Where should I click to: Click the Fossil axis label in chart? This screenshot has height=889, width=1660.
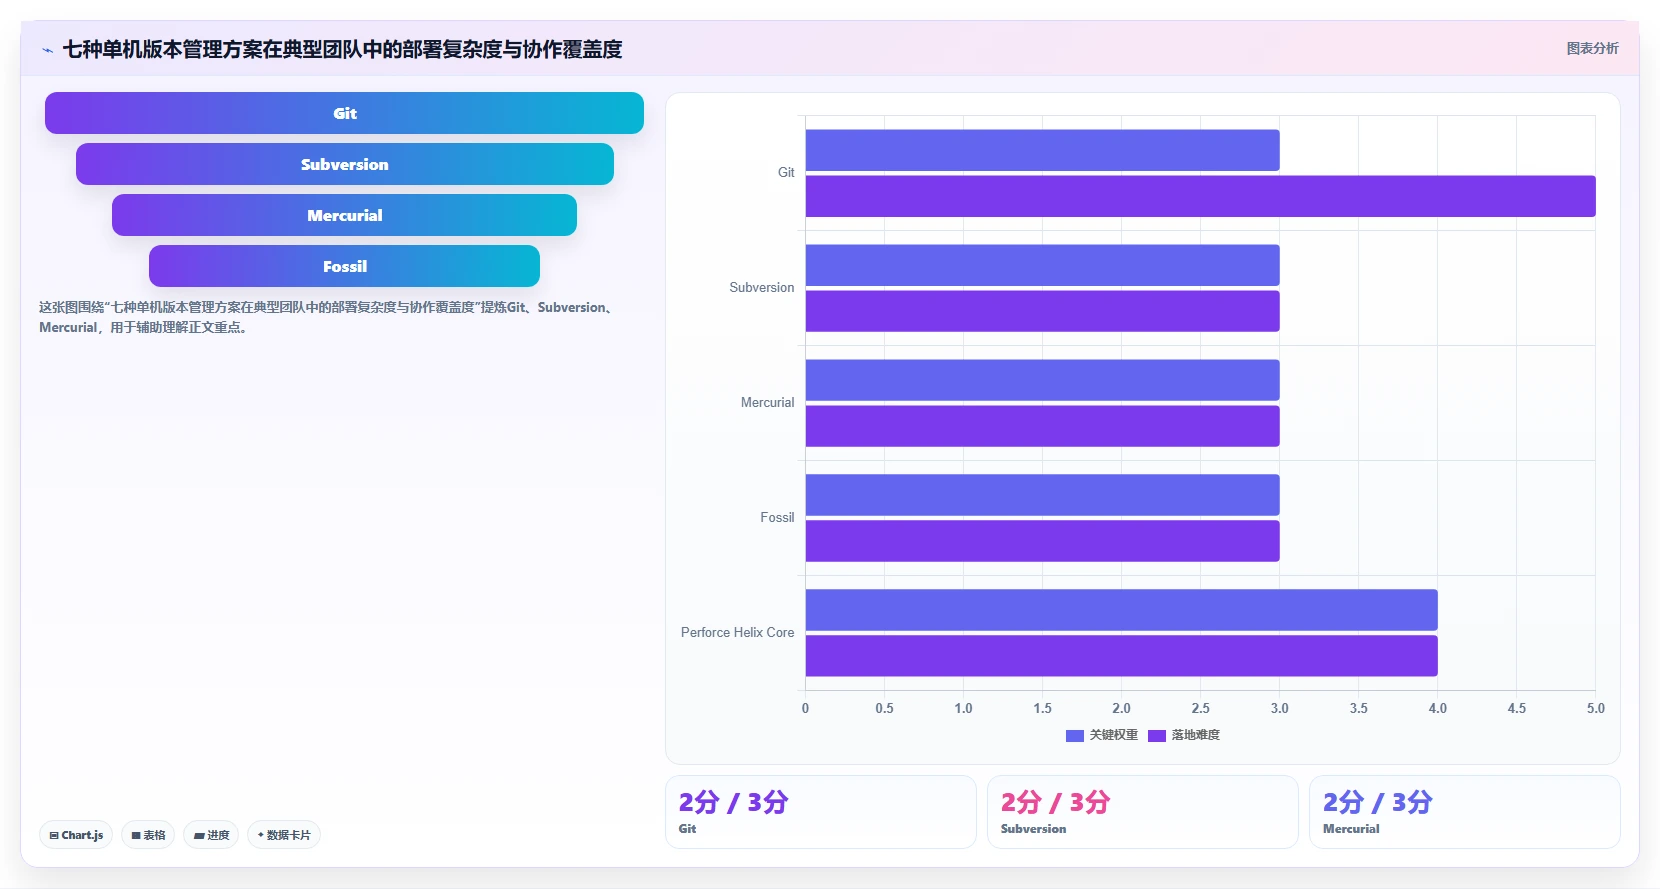pos(777,518)
